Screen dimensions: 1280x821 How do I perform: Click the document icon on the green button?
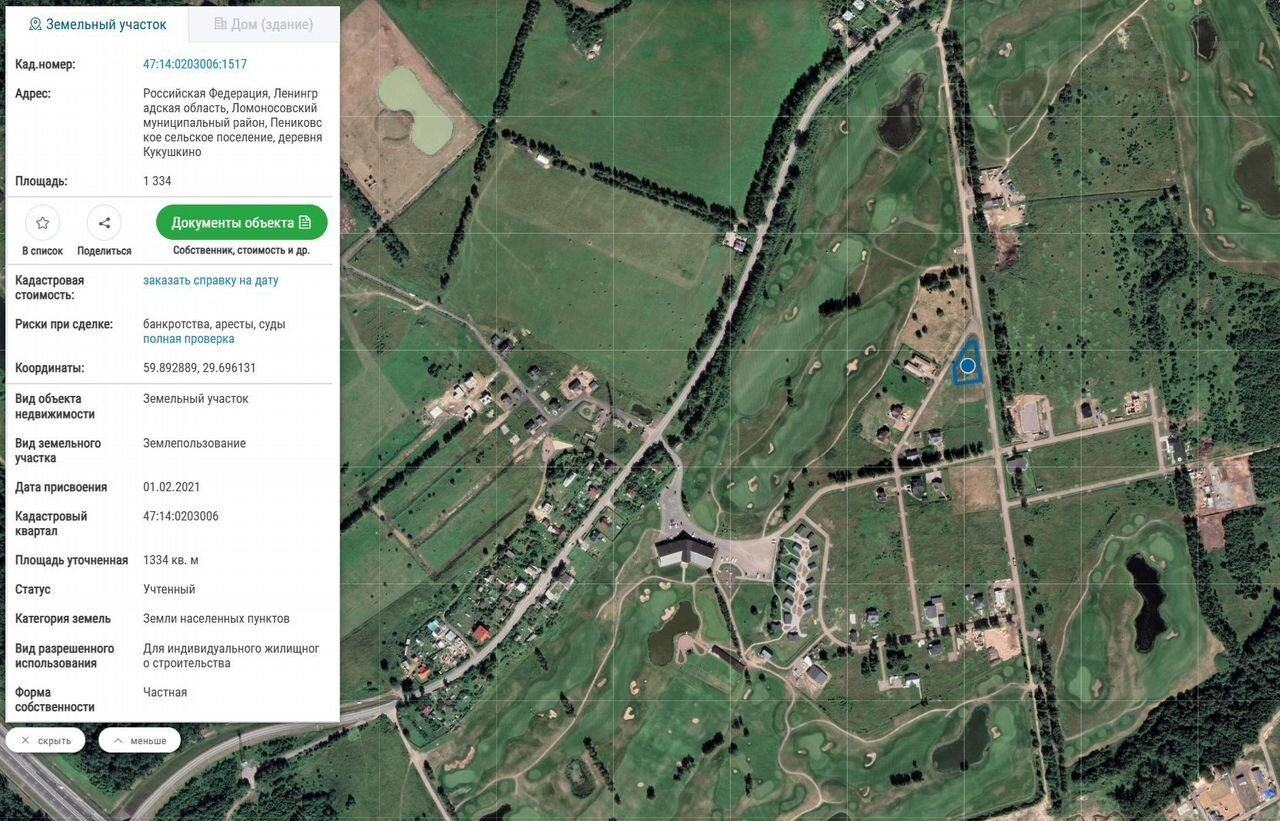pos(305,223)
